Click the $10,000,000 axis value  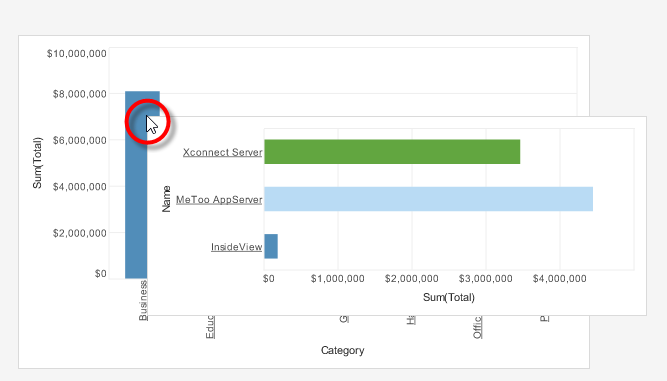77,54
